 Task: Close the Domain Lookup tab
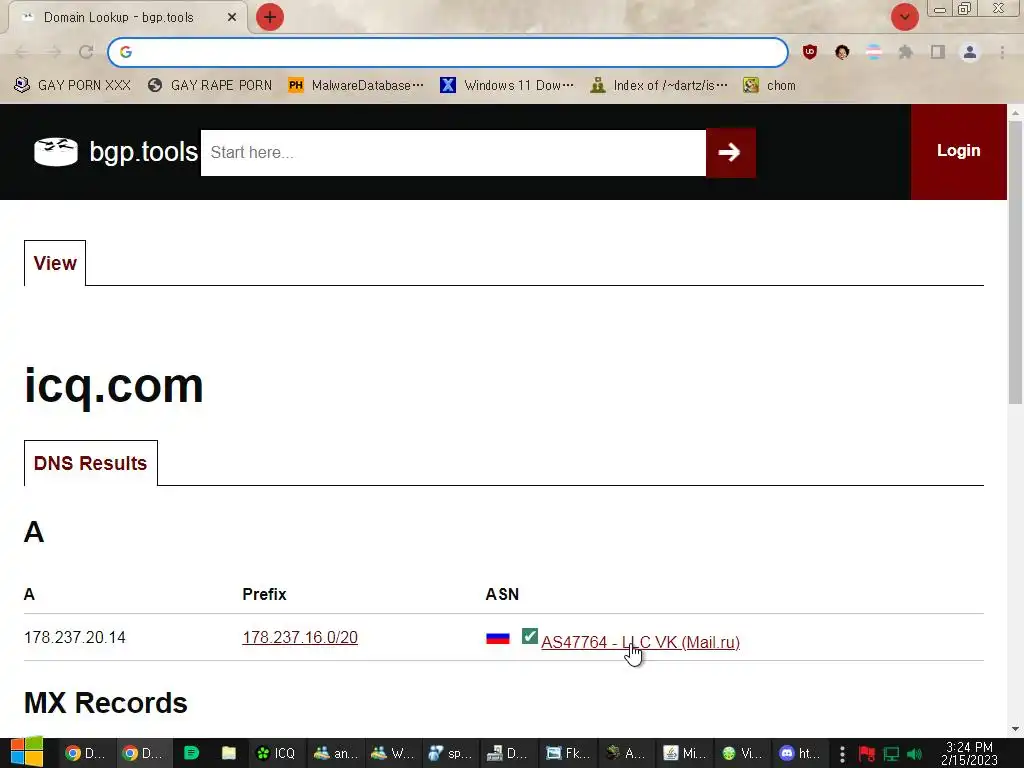click(x=232, y=18)
